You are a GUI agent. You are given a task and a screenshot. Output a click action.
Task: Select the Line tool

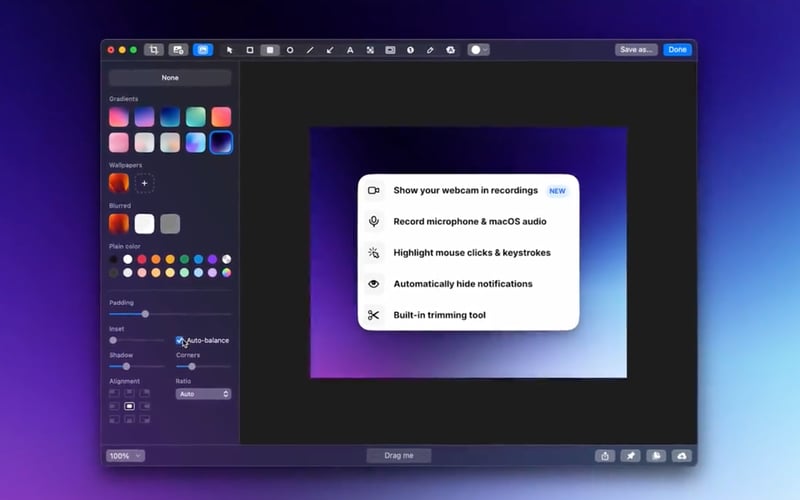[x=310, y=50]
